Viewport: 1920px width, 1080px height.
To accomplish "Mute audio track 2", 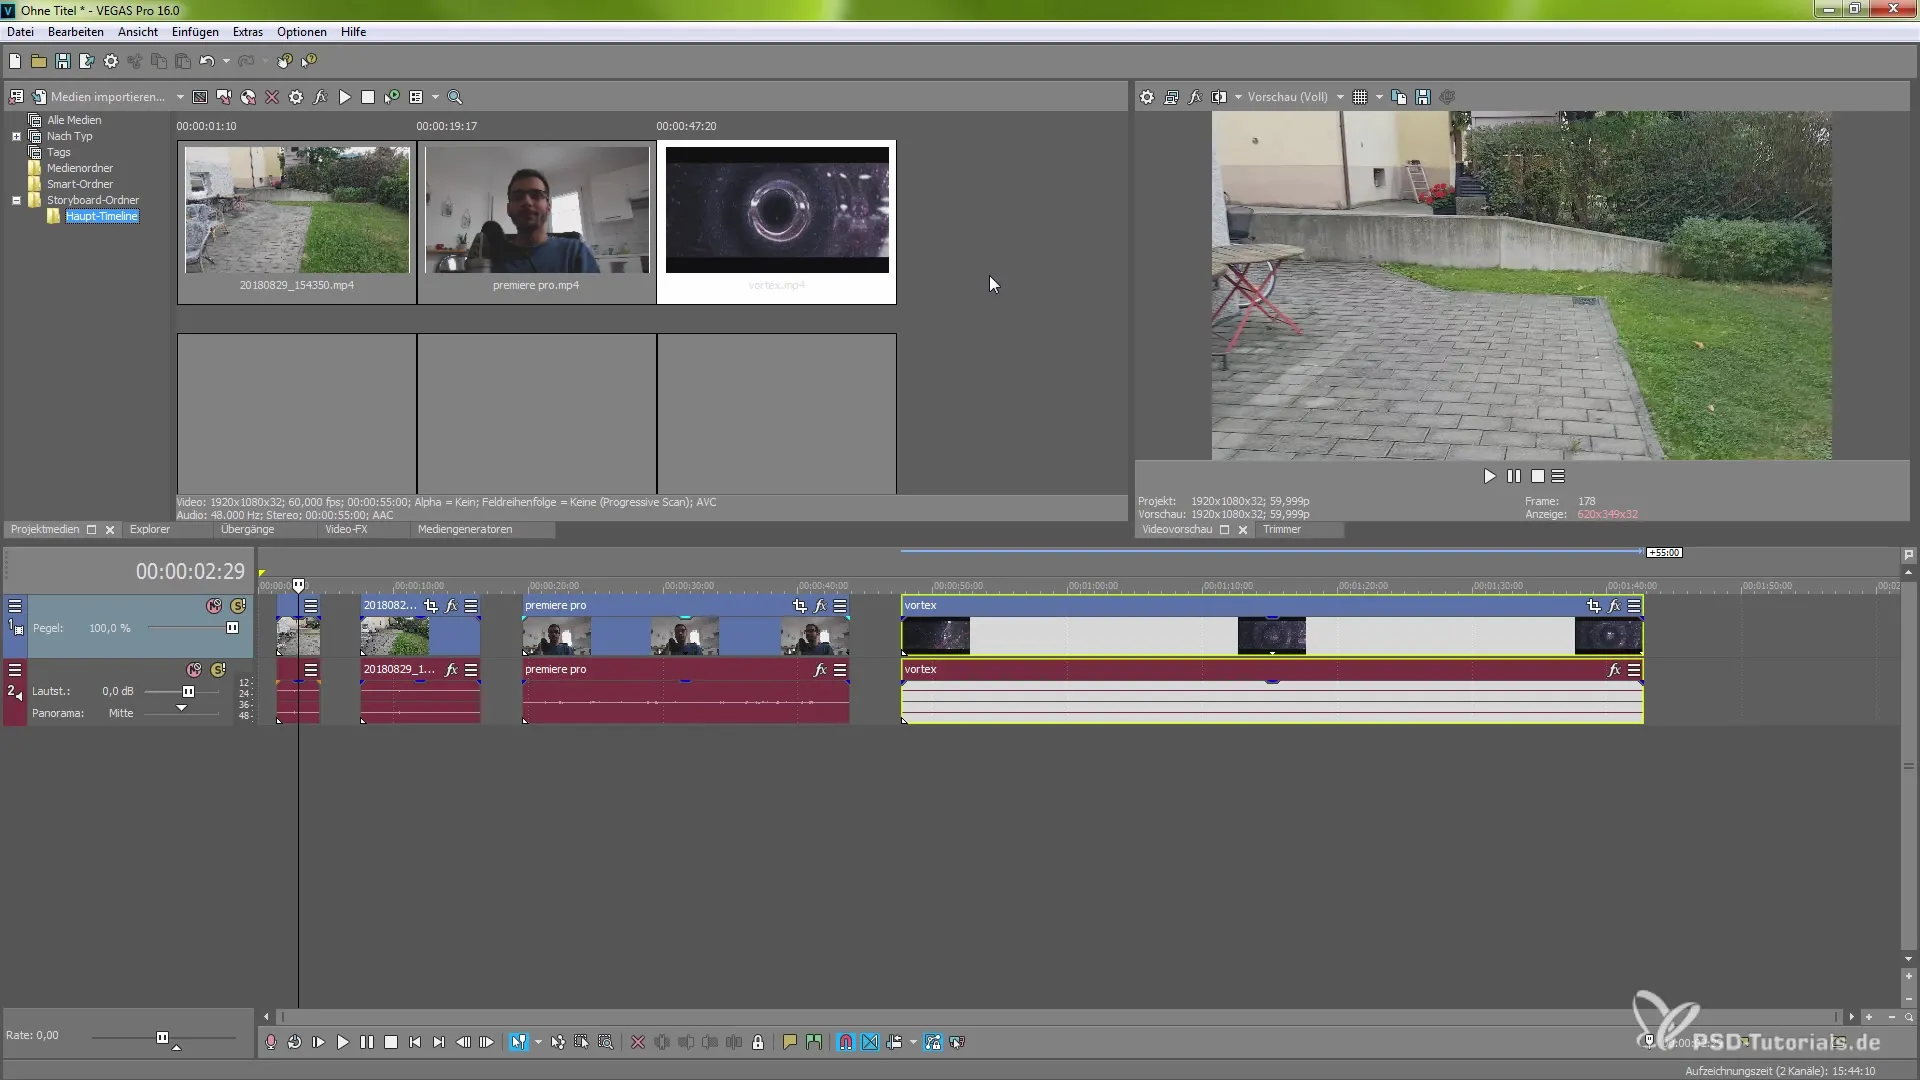I will [x=194, y=670].
